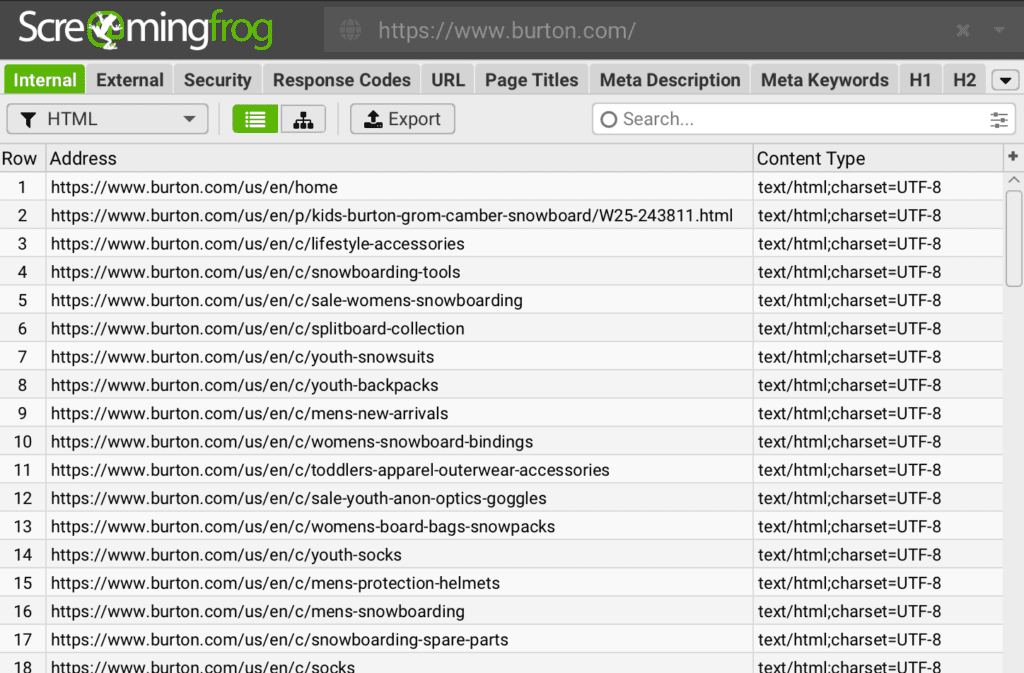Open the H2 tab
The width and height of the screenshot is (1024, 673).
pyautogui.click(x=964, y=80)
